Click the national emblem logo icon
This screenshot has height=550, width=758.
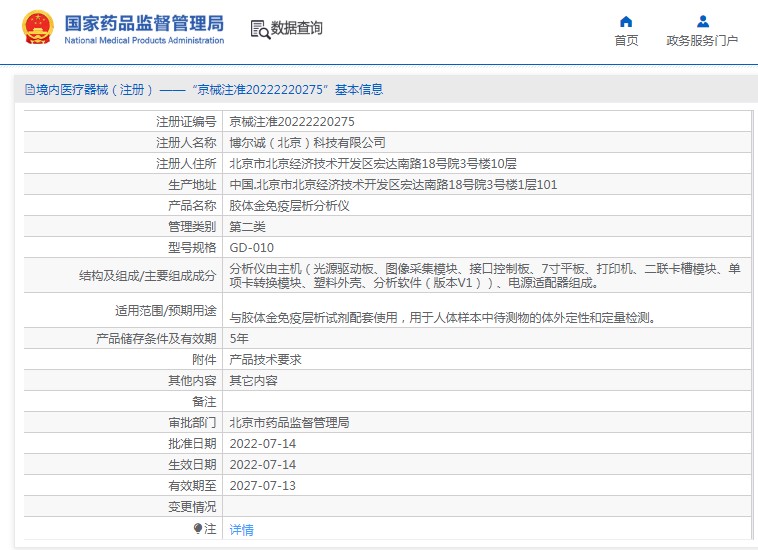(x=38, y=28)
